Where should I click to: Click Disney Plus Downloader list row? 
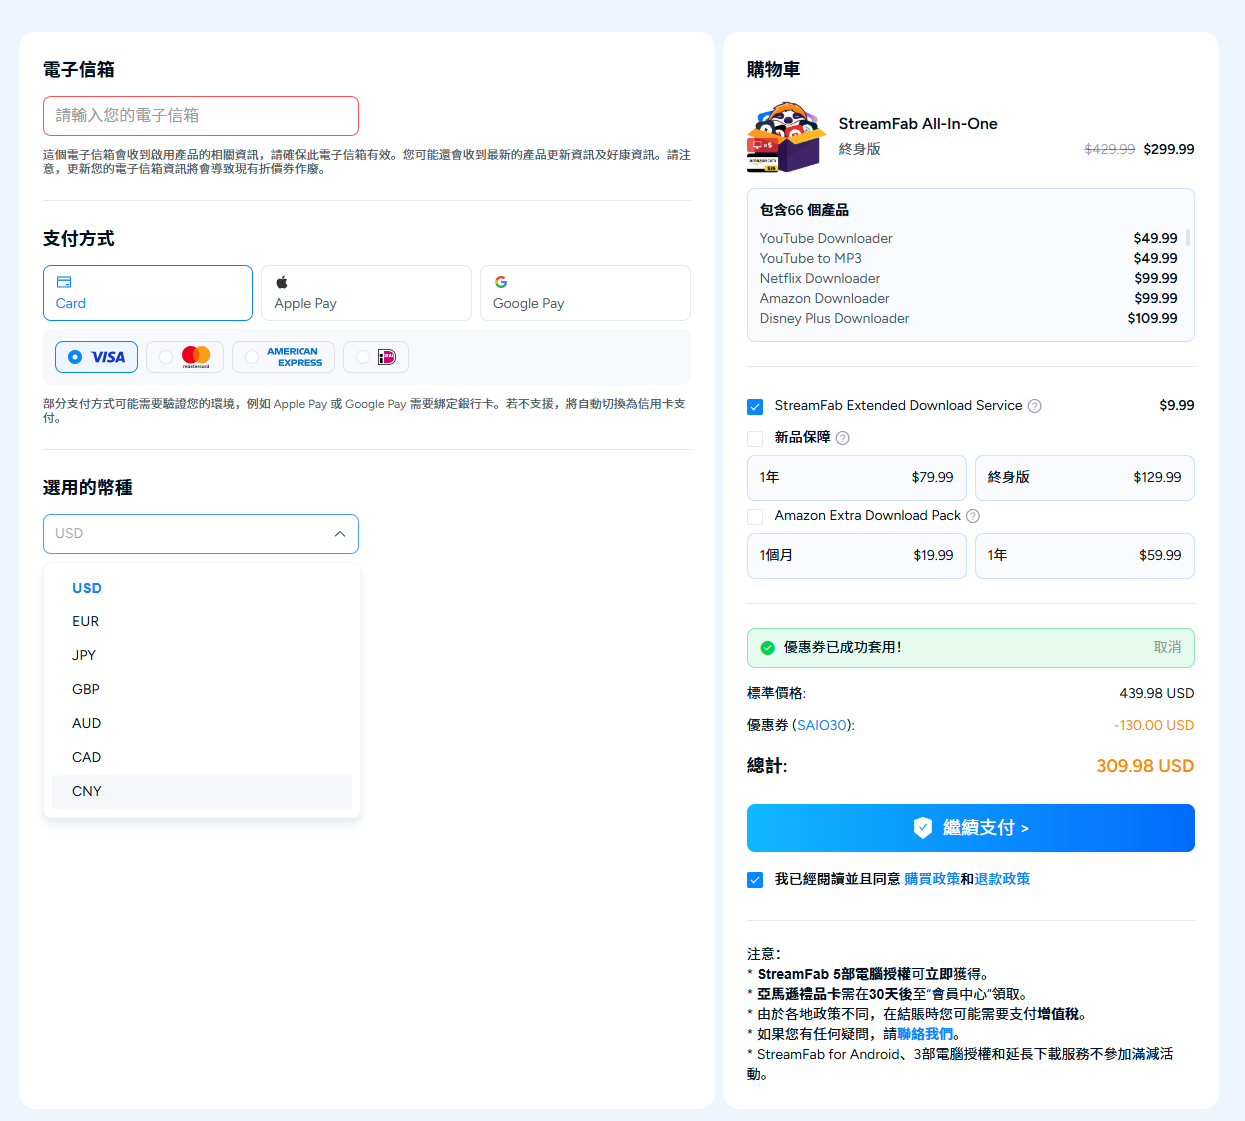[968, 318]
